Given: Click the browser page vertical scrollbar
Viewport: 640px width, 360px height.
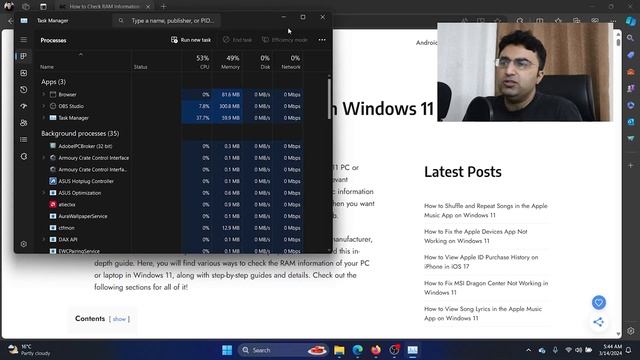Looking at the screenshot, I should pyautogui.click(x=618, y=42).
